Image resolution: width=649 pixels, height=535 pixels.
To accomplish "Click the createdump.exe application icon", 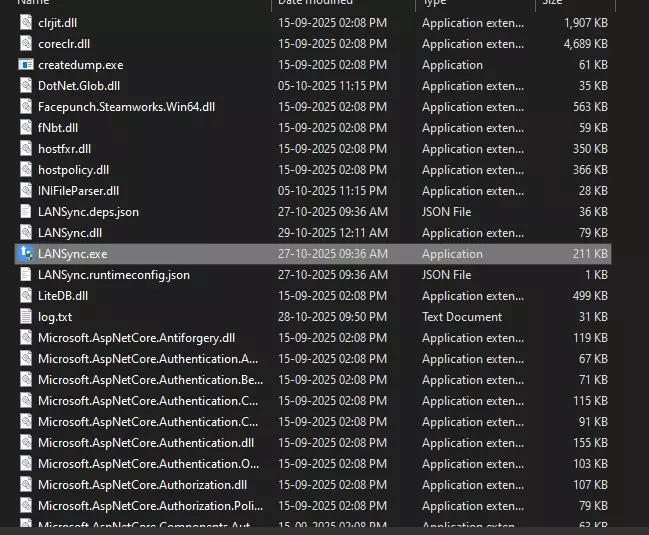I will (26, 65).
